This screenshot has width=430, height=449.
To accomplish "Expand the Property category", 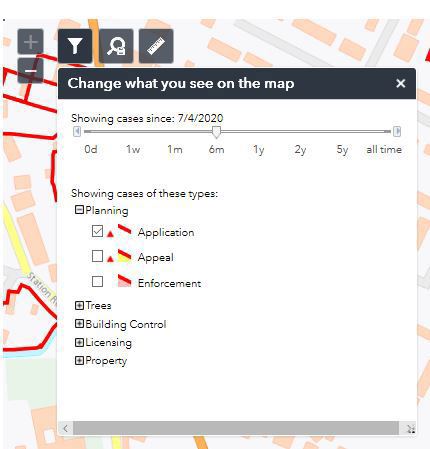I will [x=79, y=360].
